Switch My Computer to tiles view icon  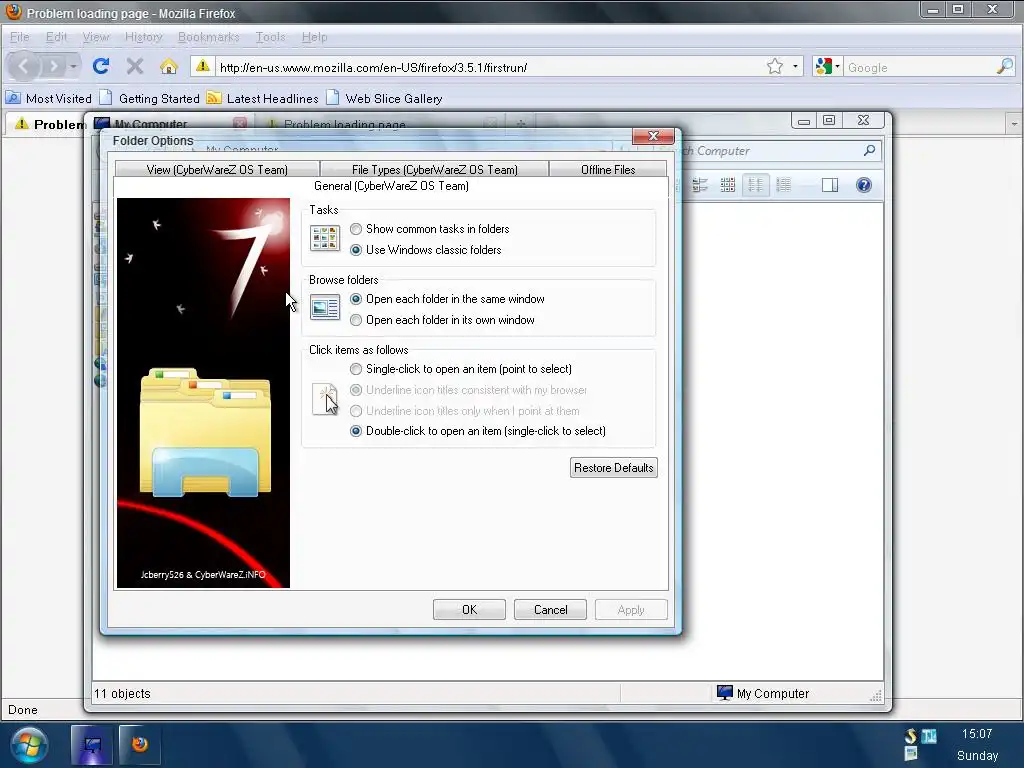tap(699, 185)
